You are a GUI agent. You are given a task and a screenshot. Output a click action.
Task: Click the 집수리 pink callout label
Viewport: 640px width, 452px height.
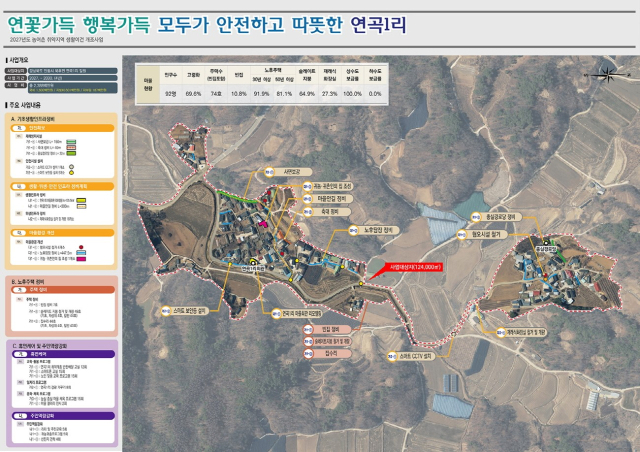pyautogui.click(x=331, y=354)
